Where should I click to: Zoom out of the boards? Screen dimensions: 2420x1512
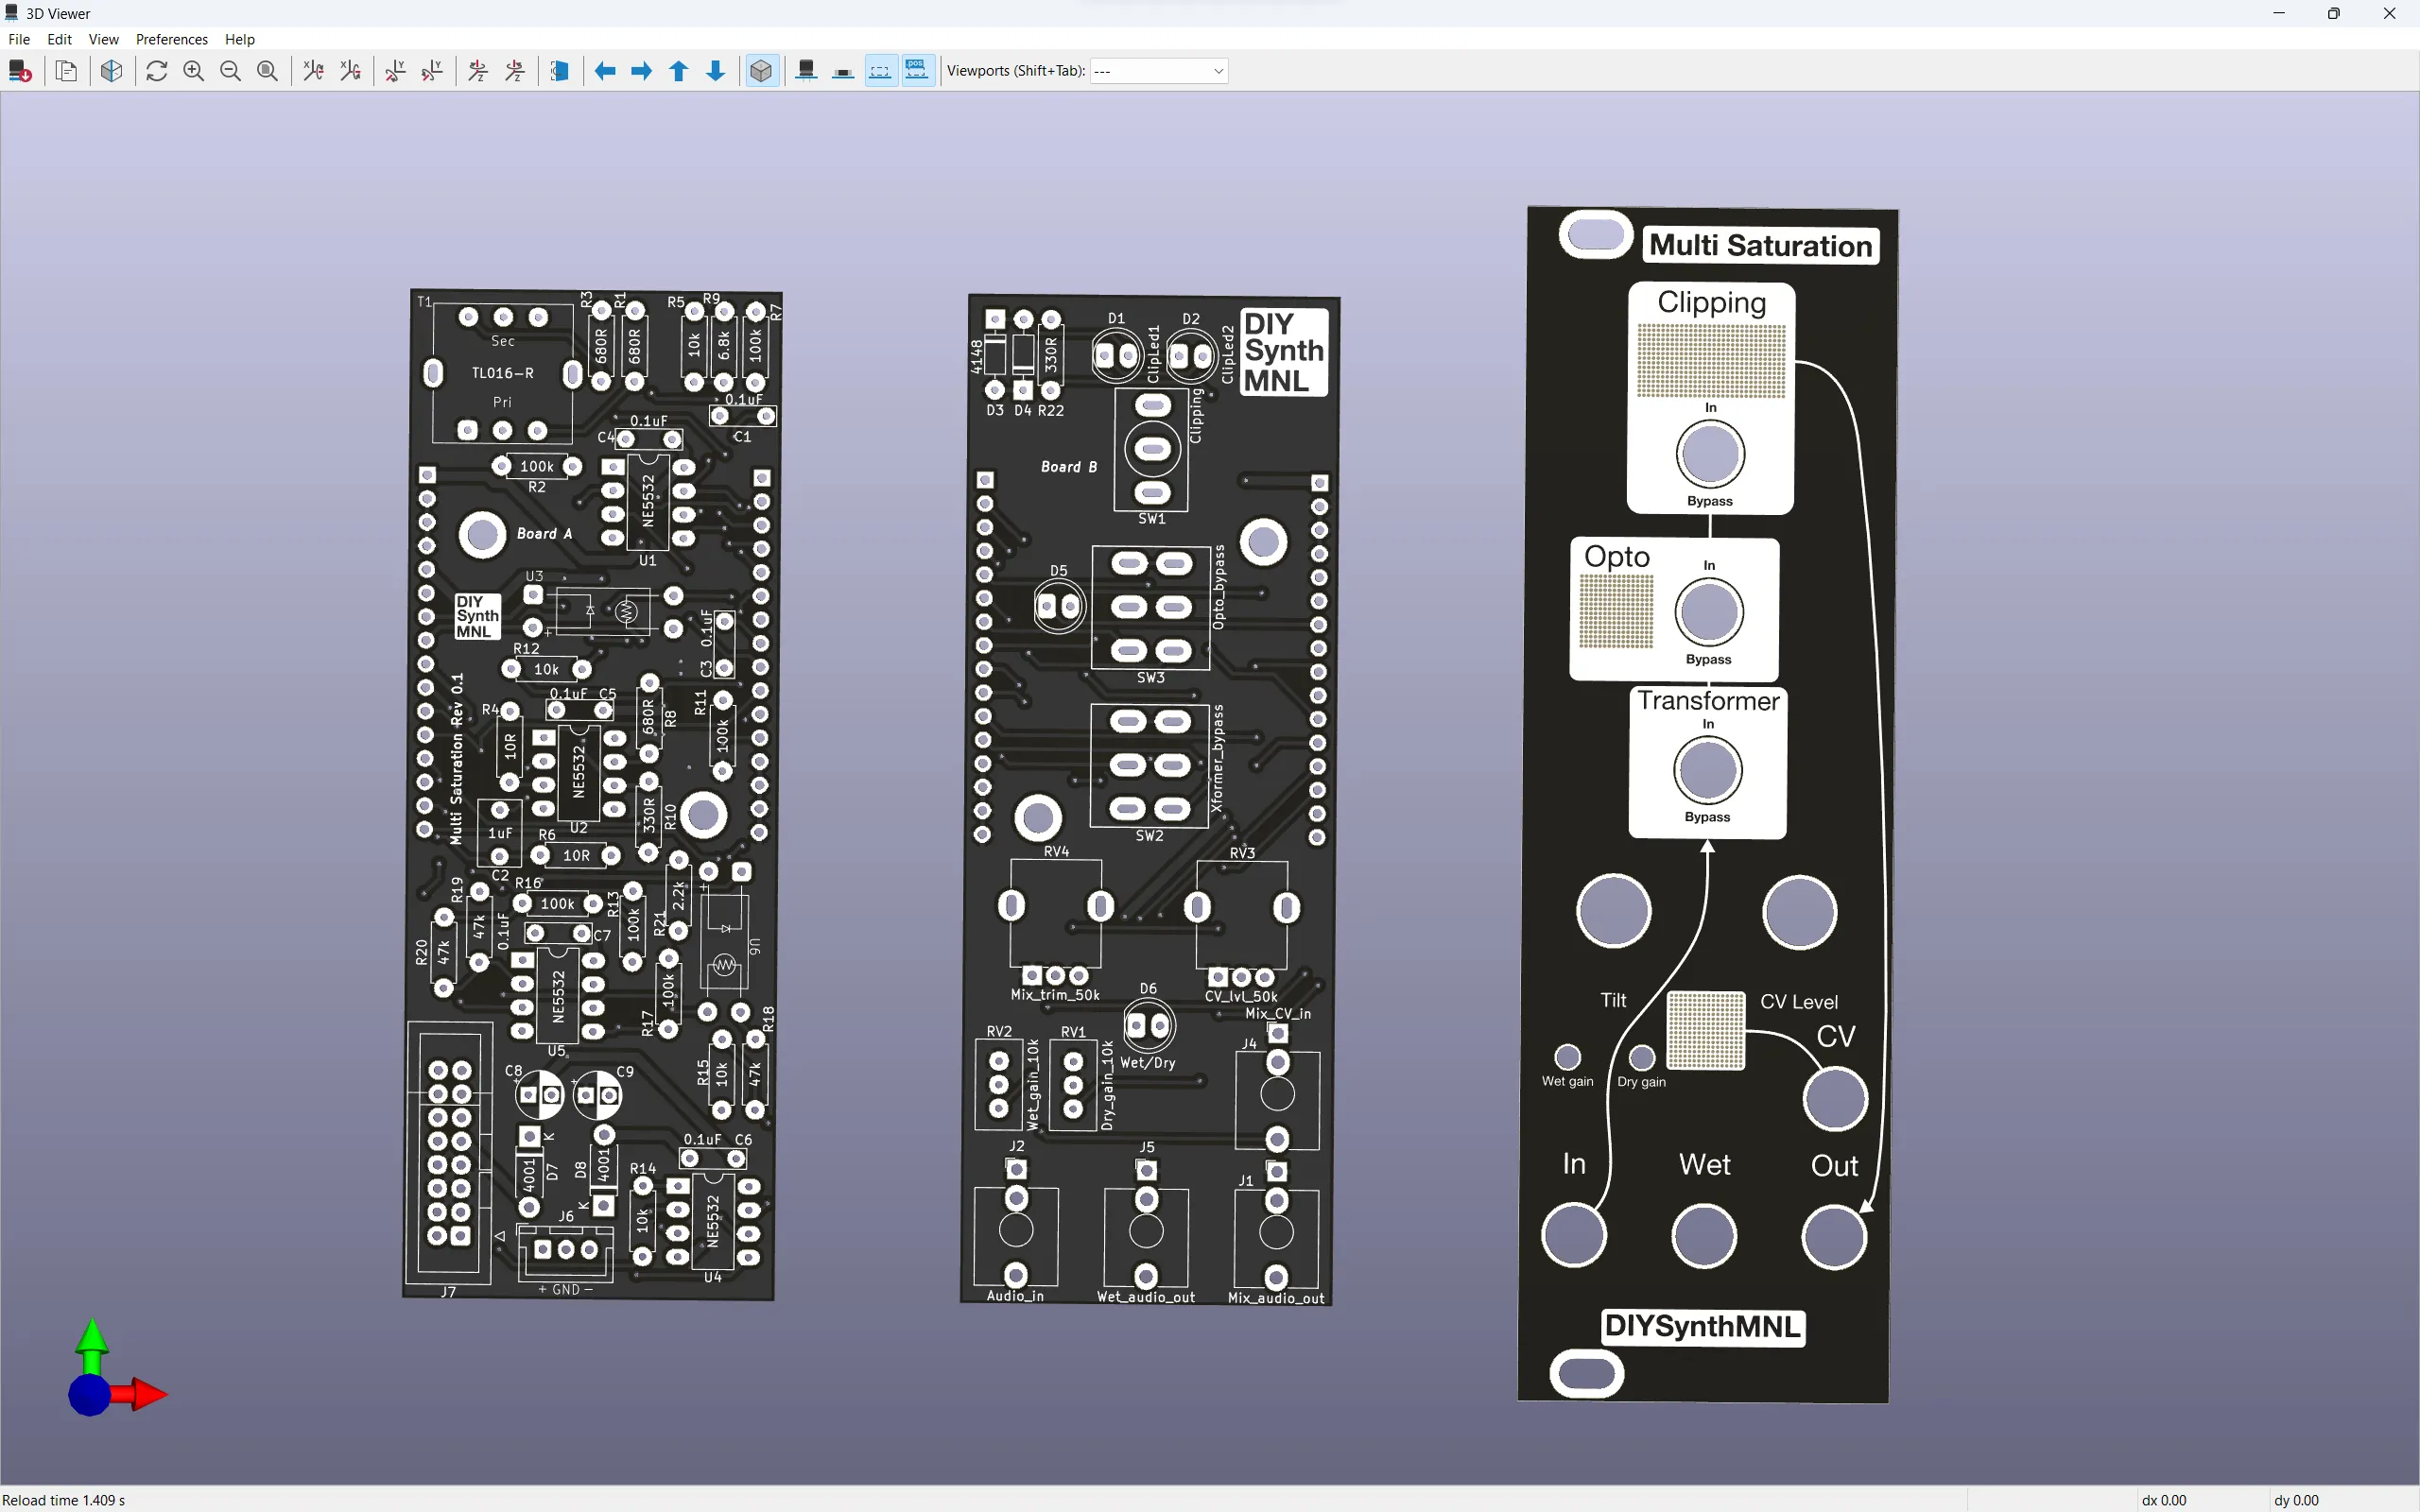coord(231,71)
